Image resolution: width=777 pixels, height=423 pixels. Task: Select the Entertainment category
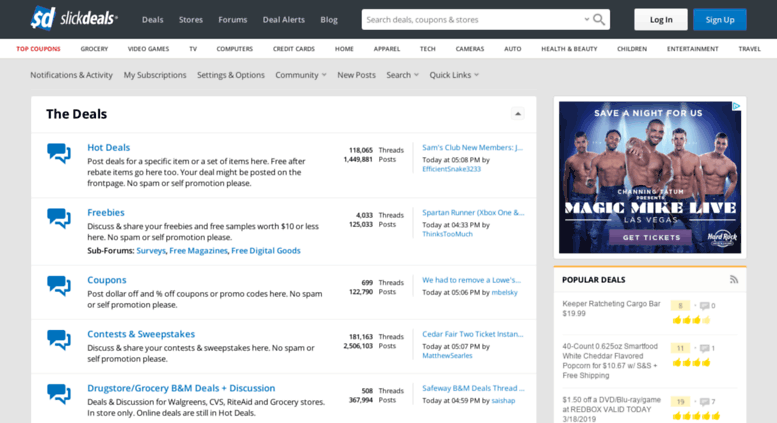tap(692, 49)
